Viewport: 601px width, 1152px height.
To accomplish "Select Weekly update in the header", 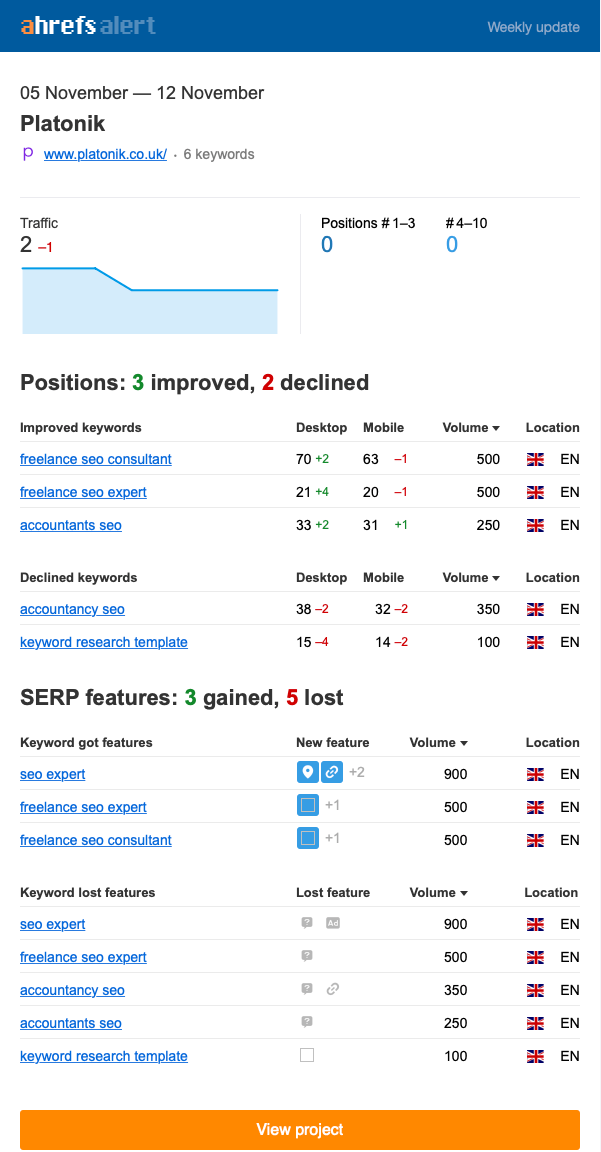I will pos(534,27).
